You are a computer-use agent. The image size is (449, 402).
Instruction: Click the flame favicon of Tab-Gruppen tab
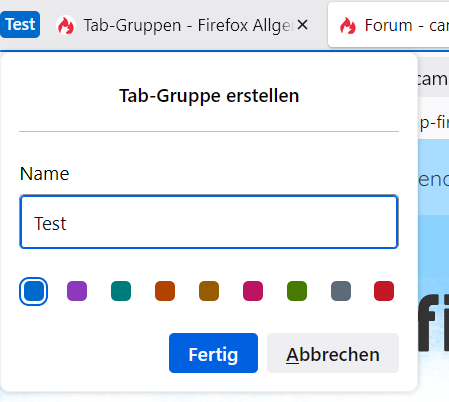66,25
